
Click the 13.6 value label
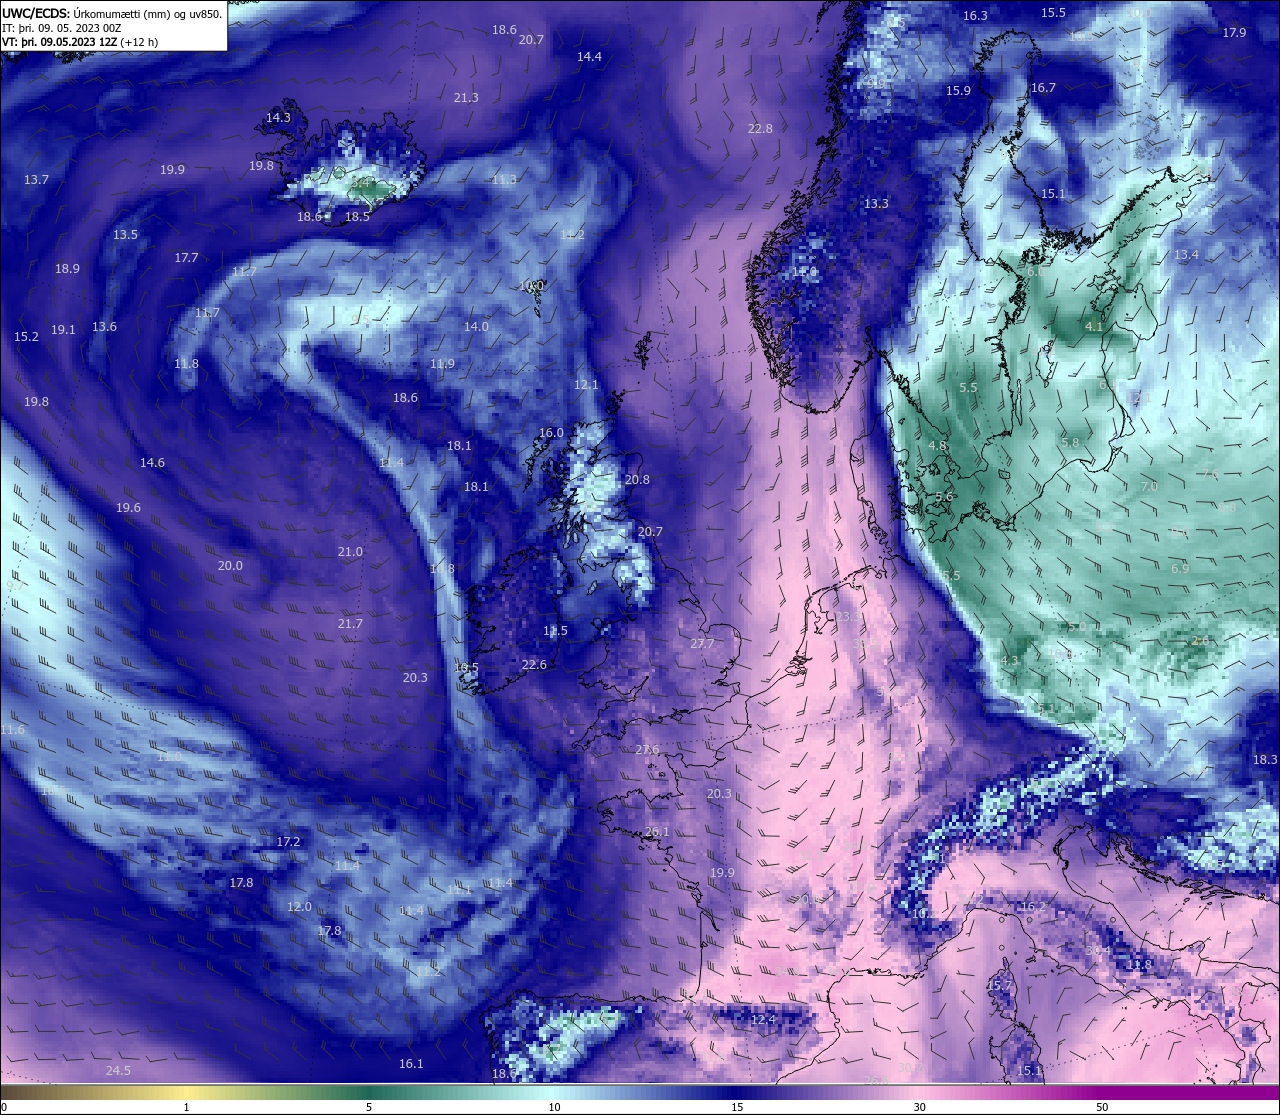click(x=104, y=327)
